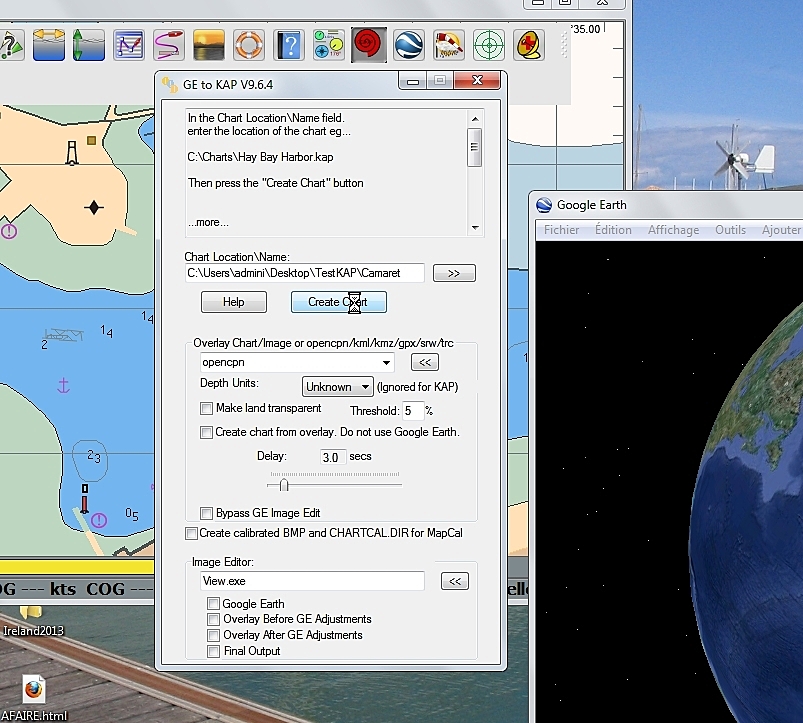Image resolution: width=803 pixels, height=723 pixels.
Task: Open the Ireland2013 desktop folder icon
Action: pos(31,612)
